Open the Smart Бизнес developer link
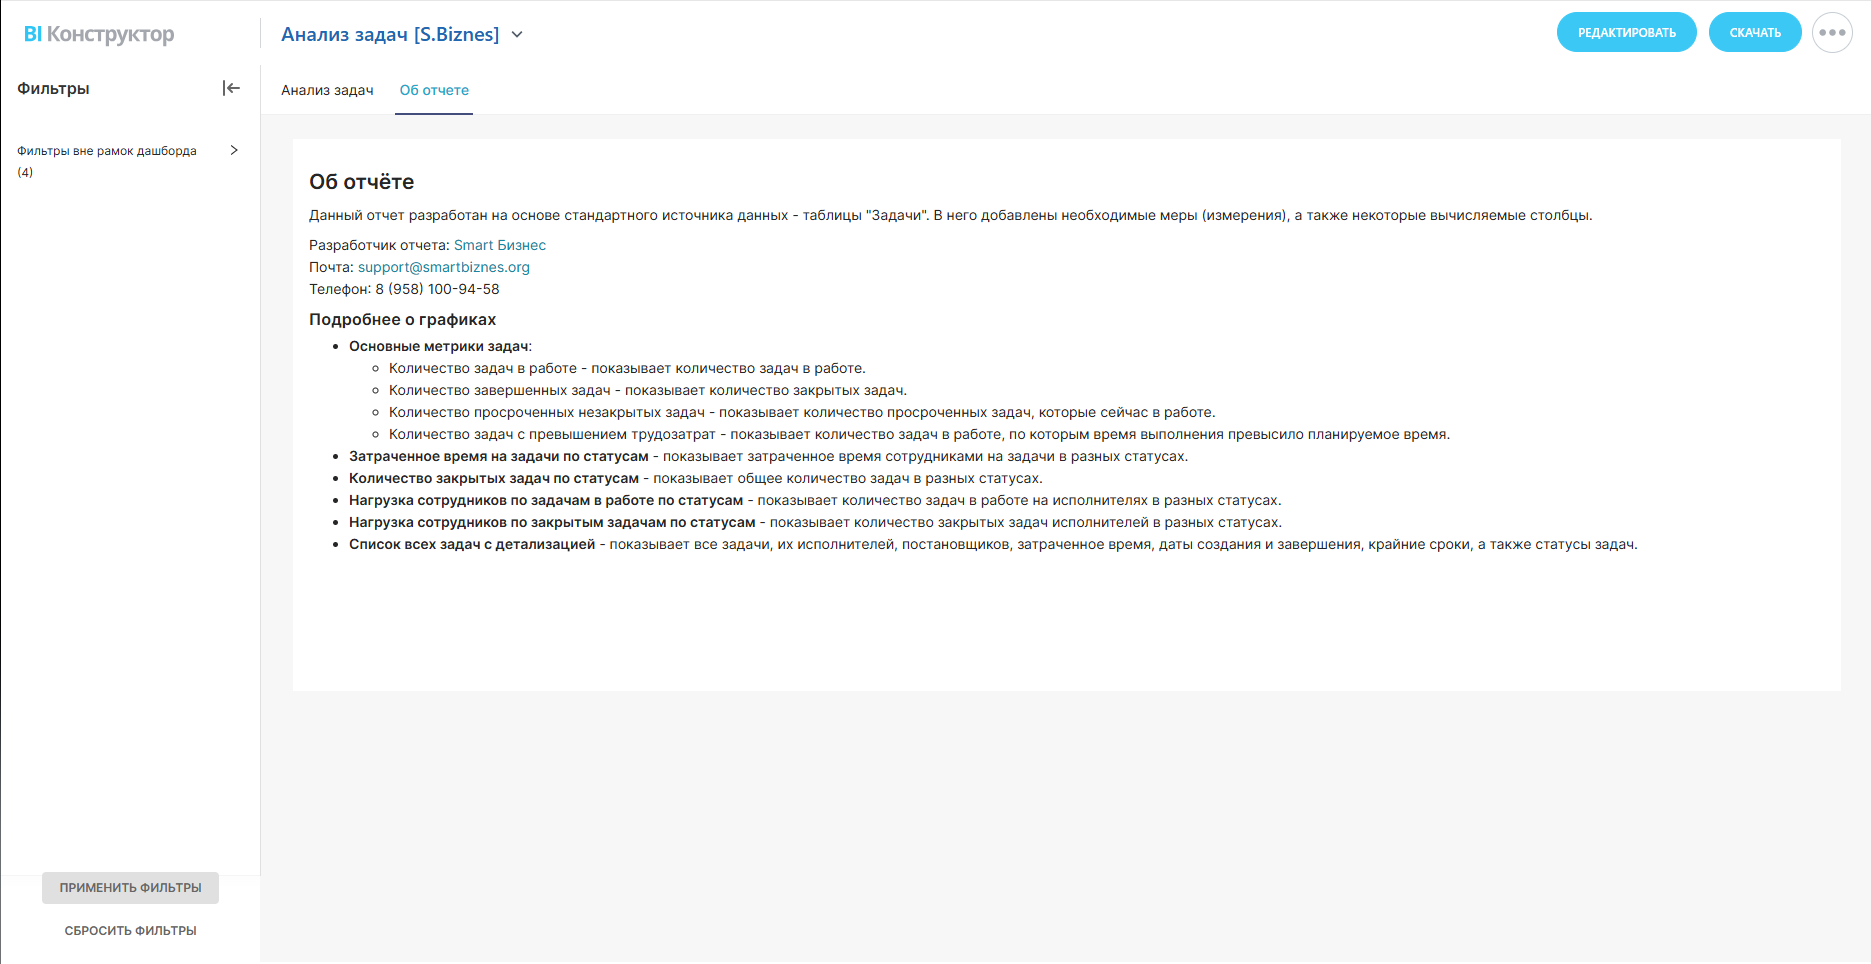Viewport: 1871px width, 964px height. pyautogui.click(x=500, y=245)
